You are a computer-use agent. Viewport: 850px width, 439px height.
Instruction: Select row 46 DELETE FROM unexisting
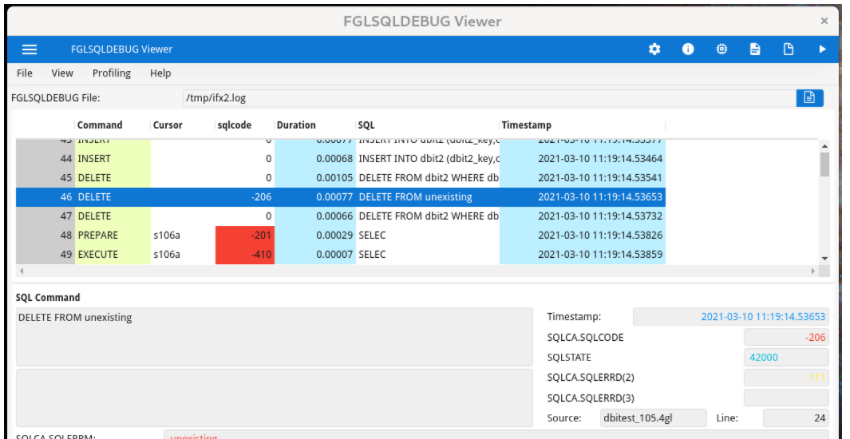pos(340,197)
